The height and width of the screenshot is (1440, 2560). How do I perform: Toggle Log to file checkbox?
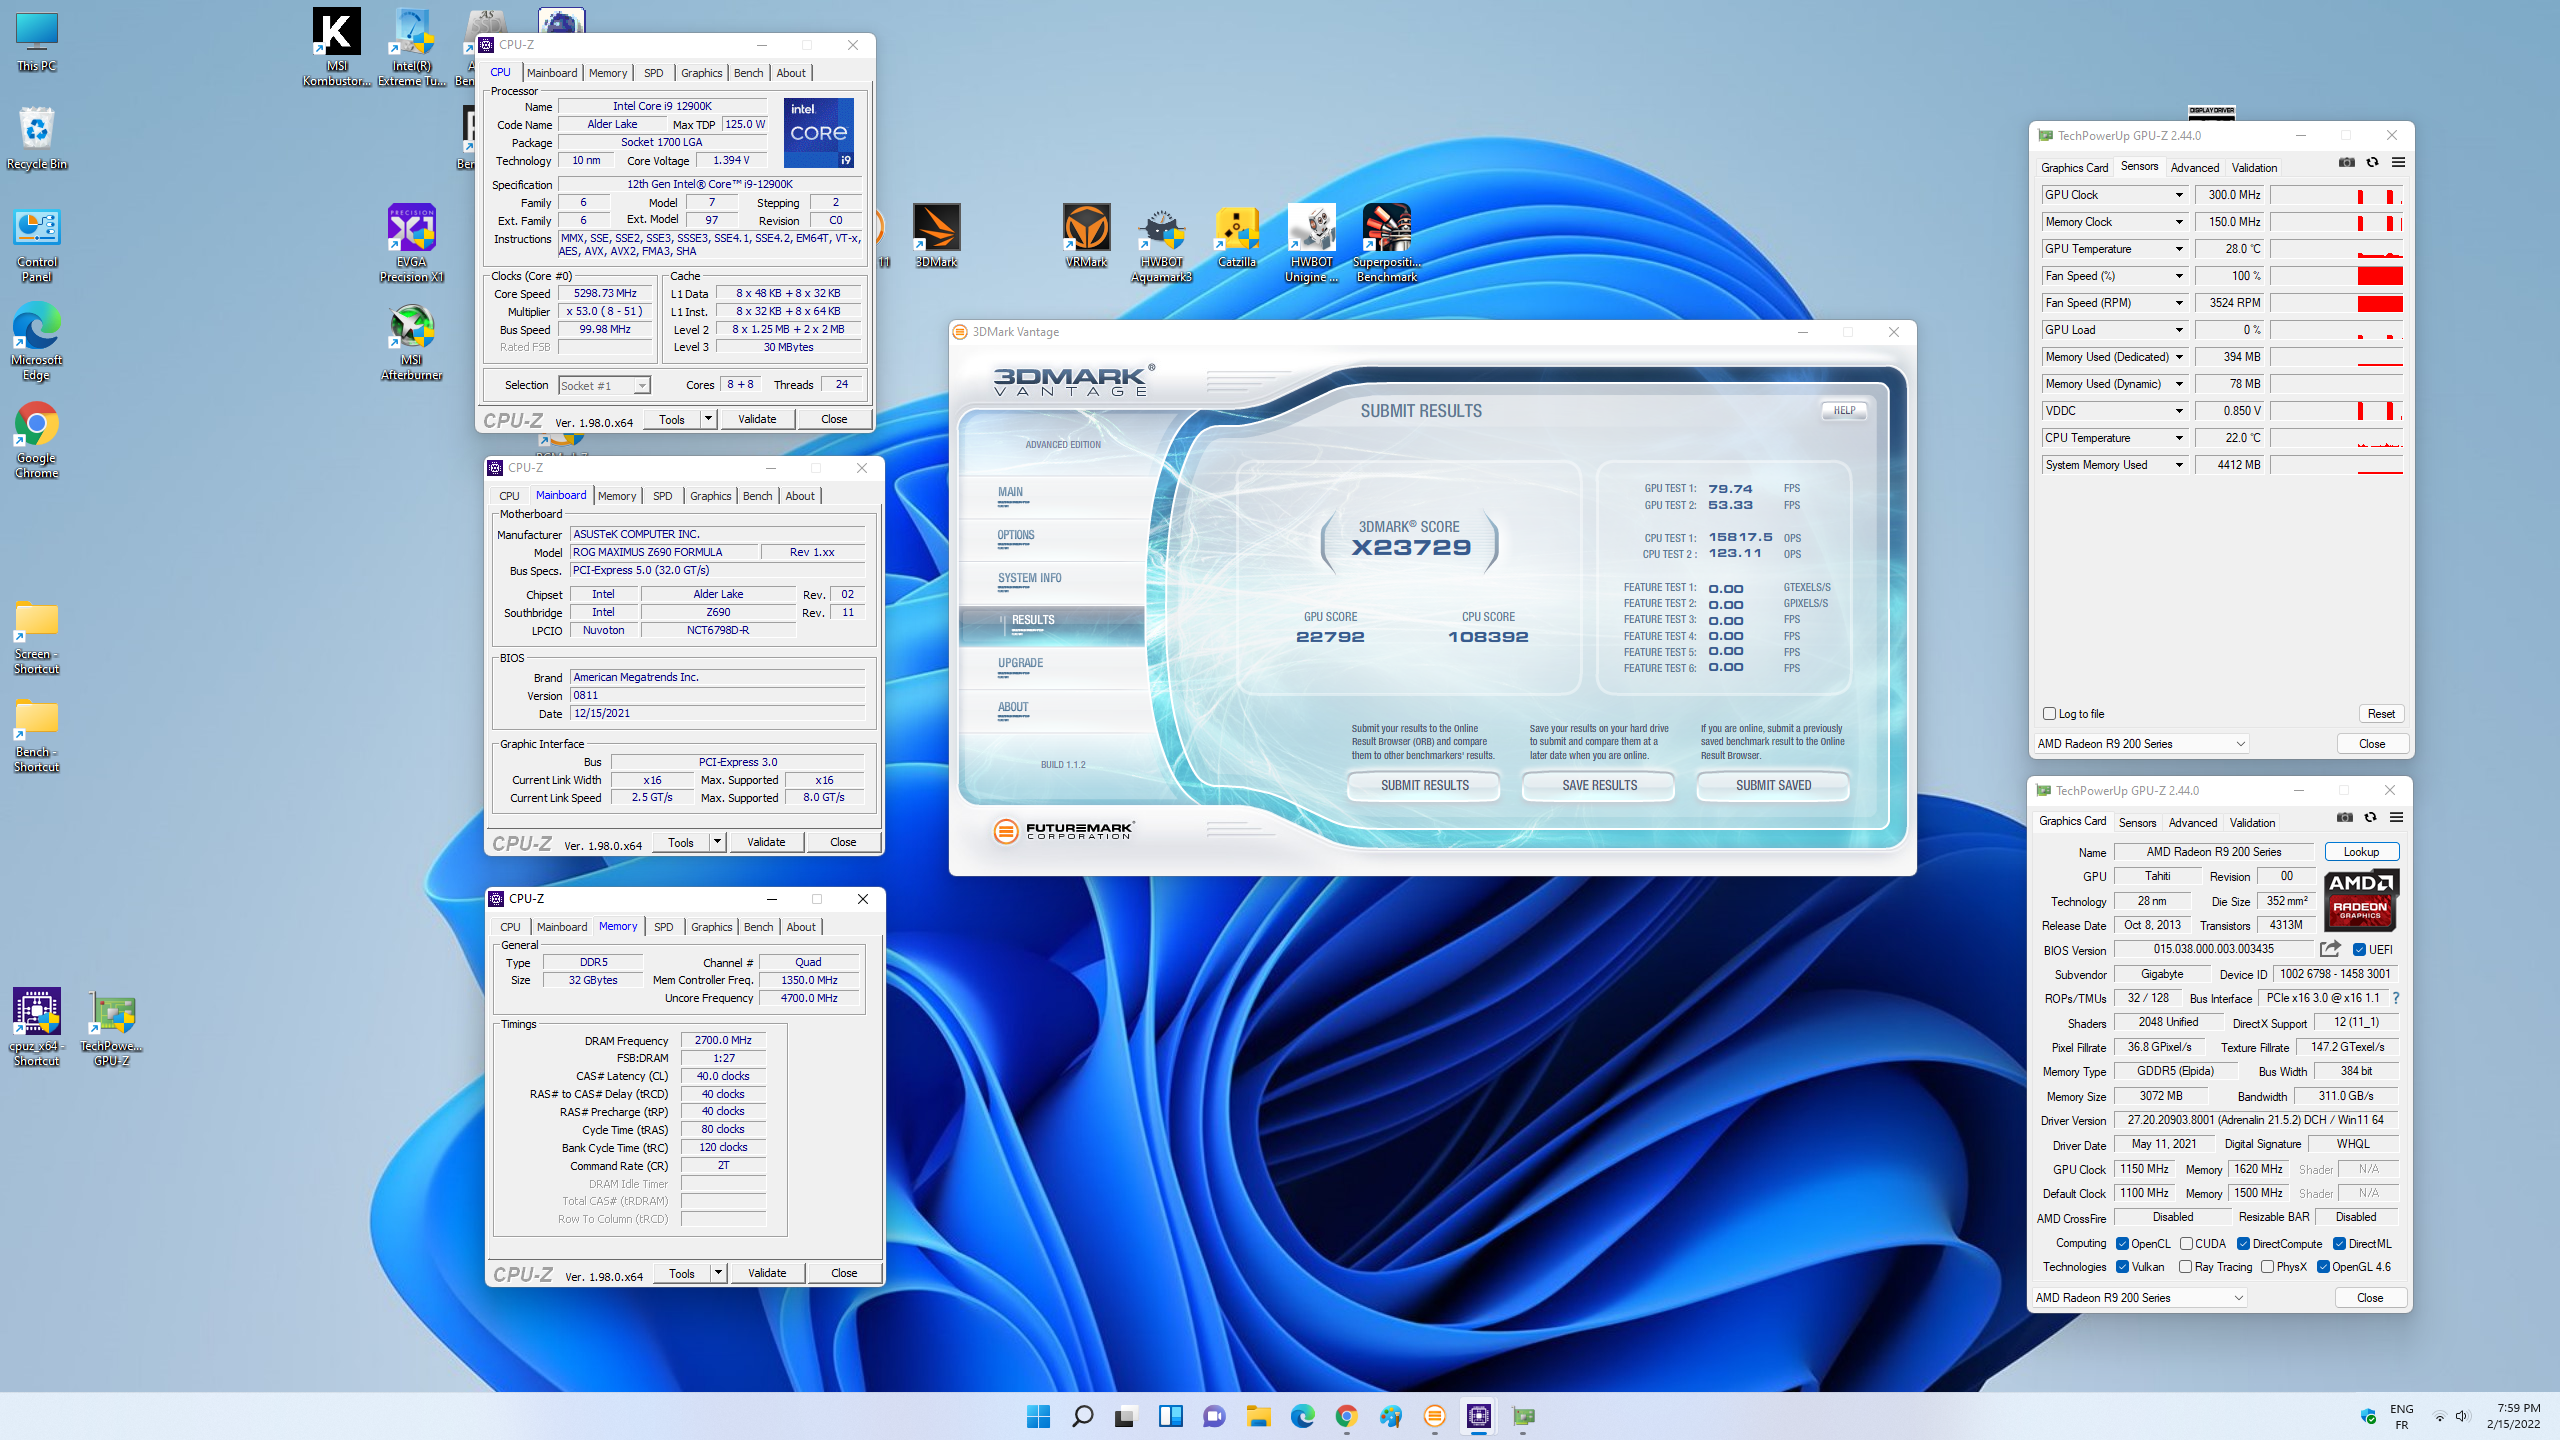2049,714
